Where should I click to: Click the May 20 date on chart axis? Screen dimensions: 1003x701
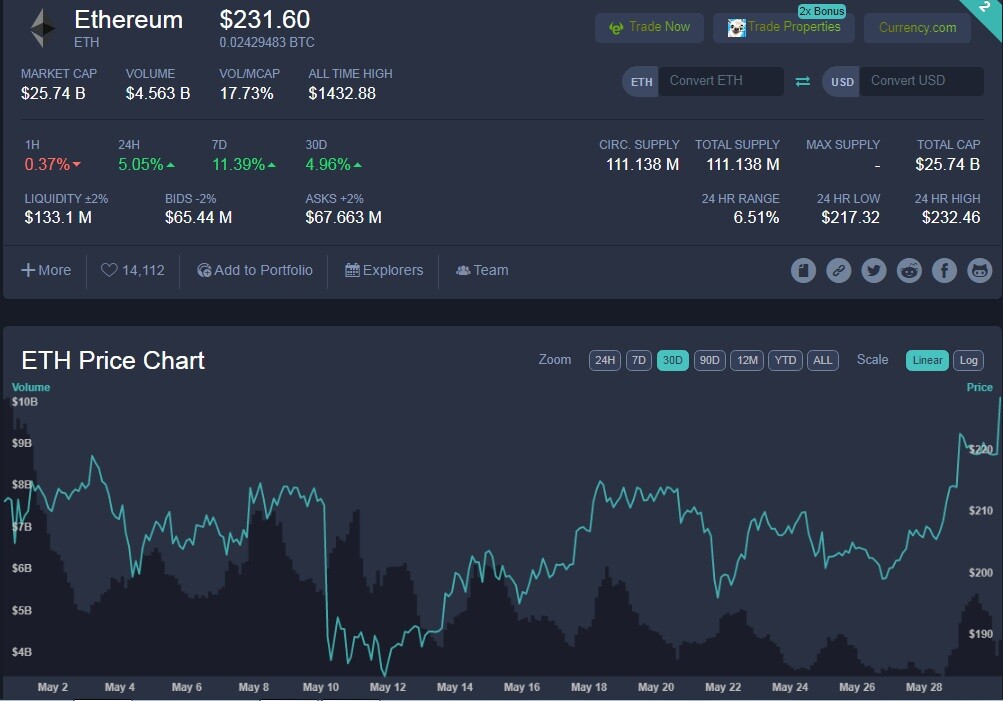coord(656,687)
